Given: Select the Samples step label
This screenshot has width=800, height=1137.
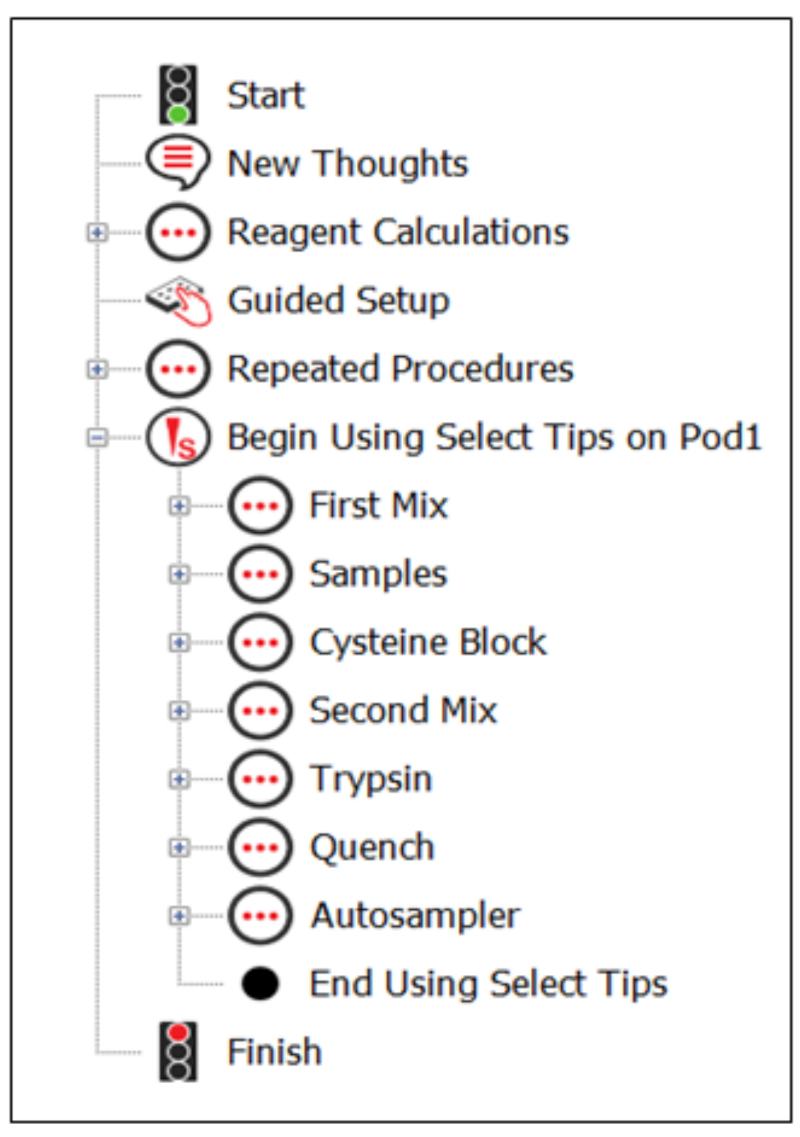Looking at the screenshot, I should pyautogui.click(x=378, y=574).
